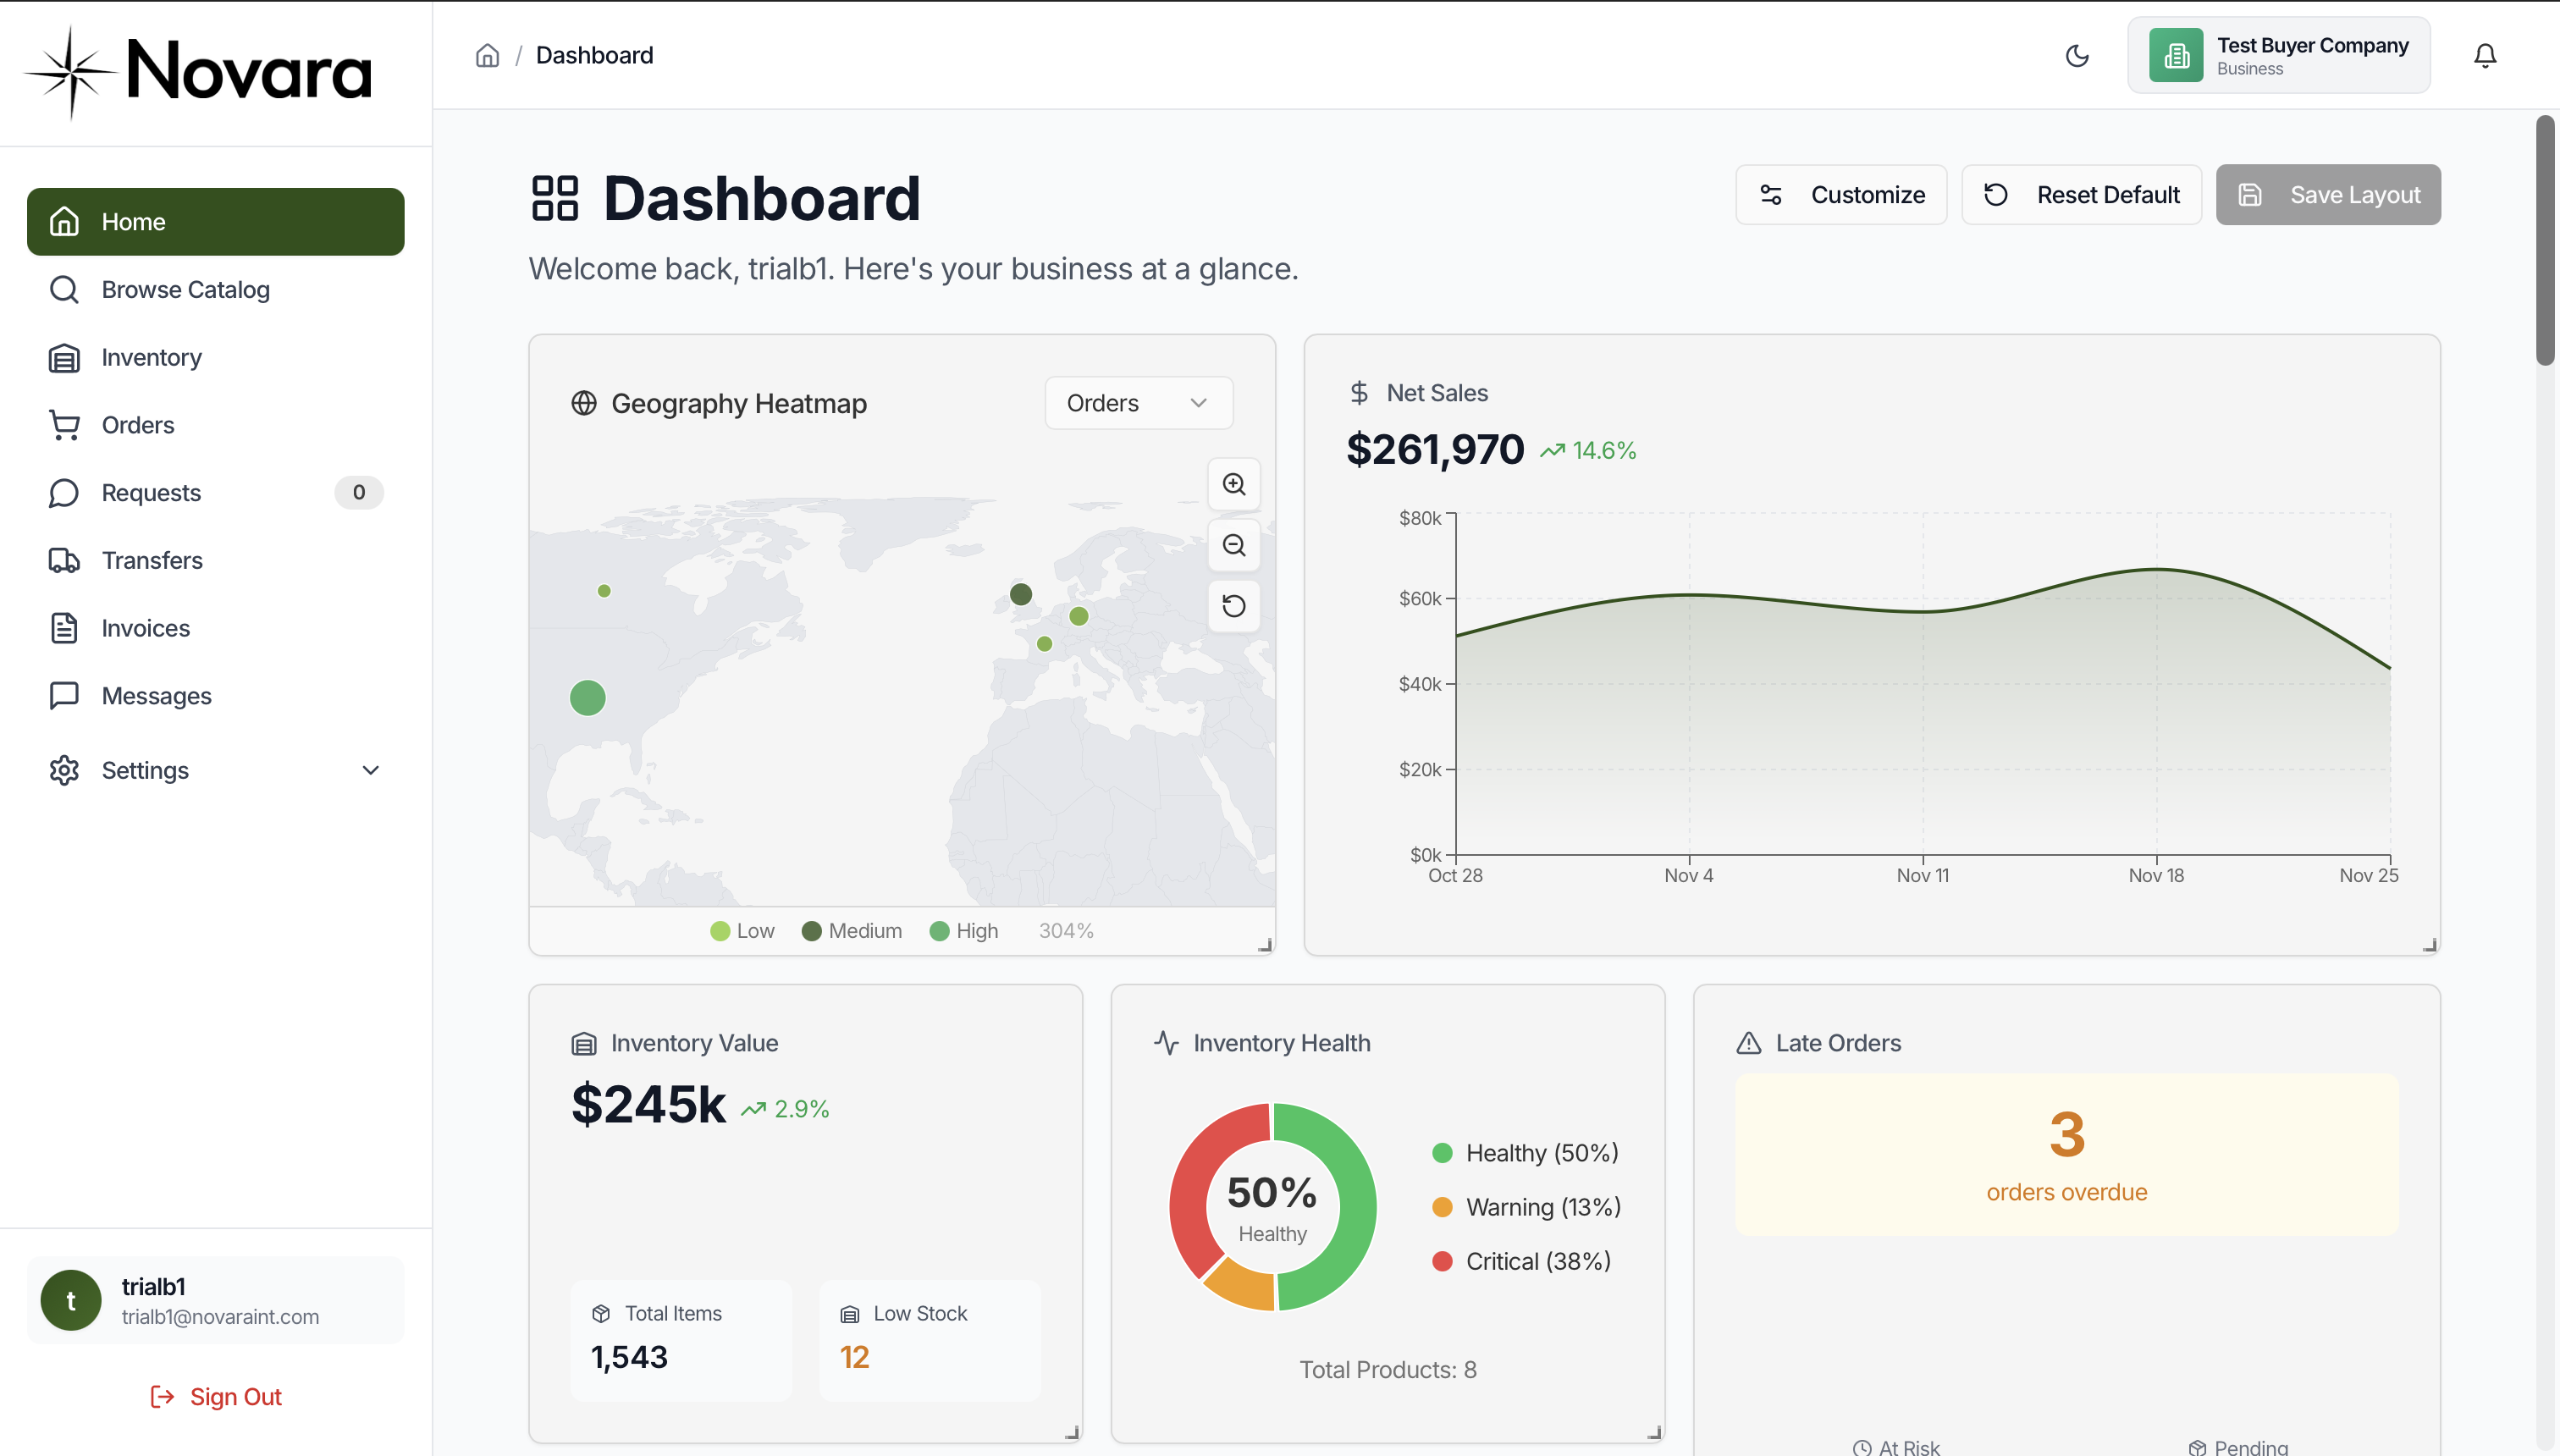Screen dimensions: 2560x1456
Task: Click the Healthy (50%) legend dot
Action: [x=1442, y=1153]
